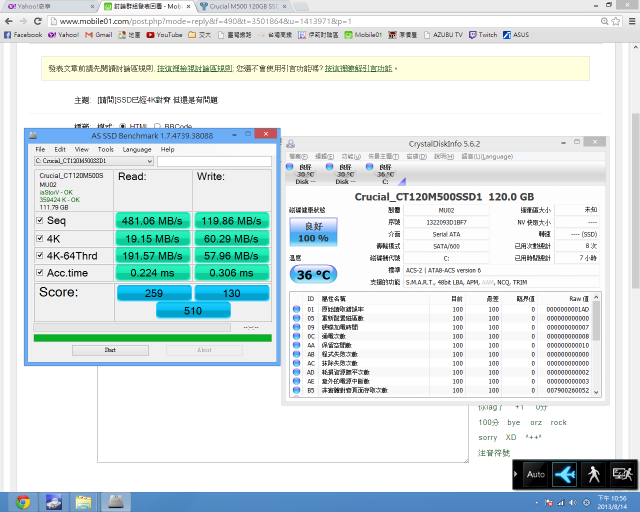Select the airplane performance mode icon
The image size is (640, 512).
pos(564,474)
